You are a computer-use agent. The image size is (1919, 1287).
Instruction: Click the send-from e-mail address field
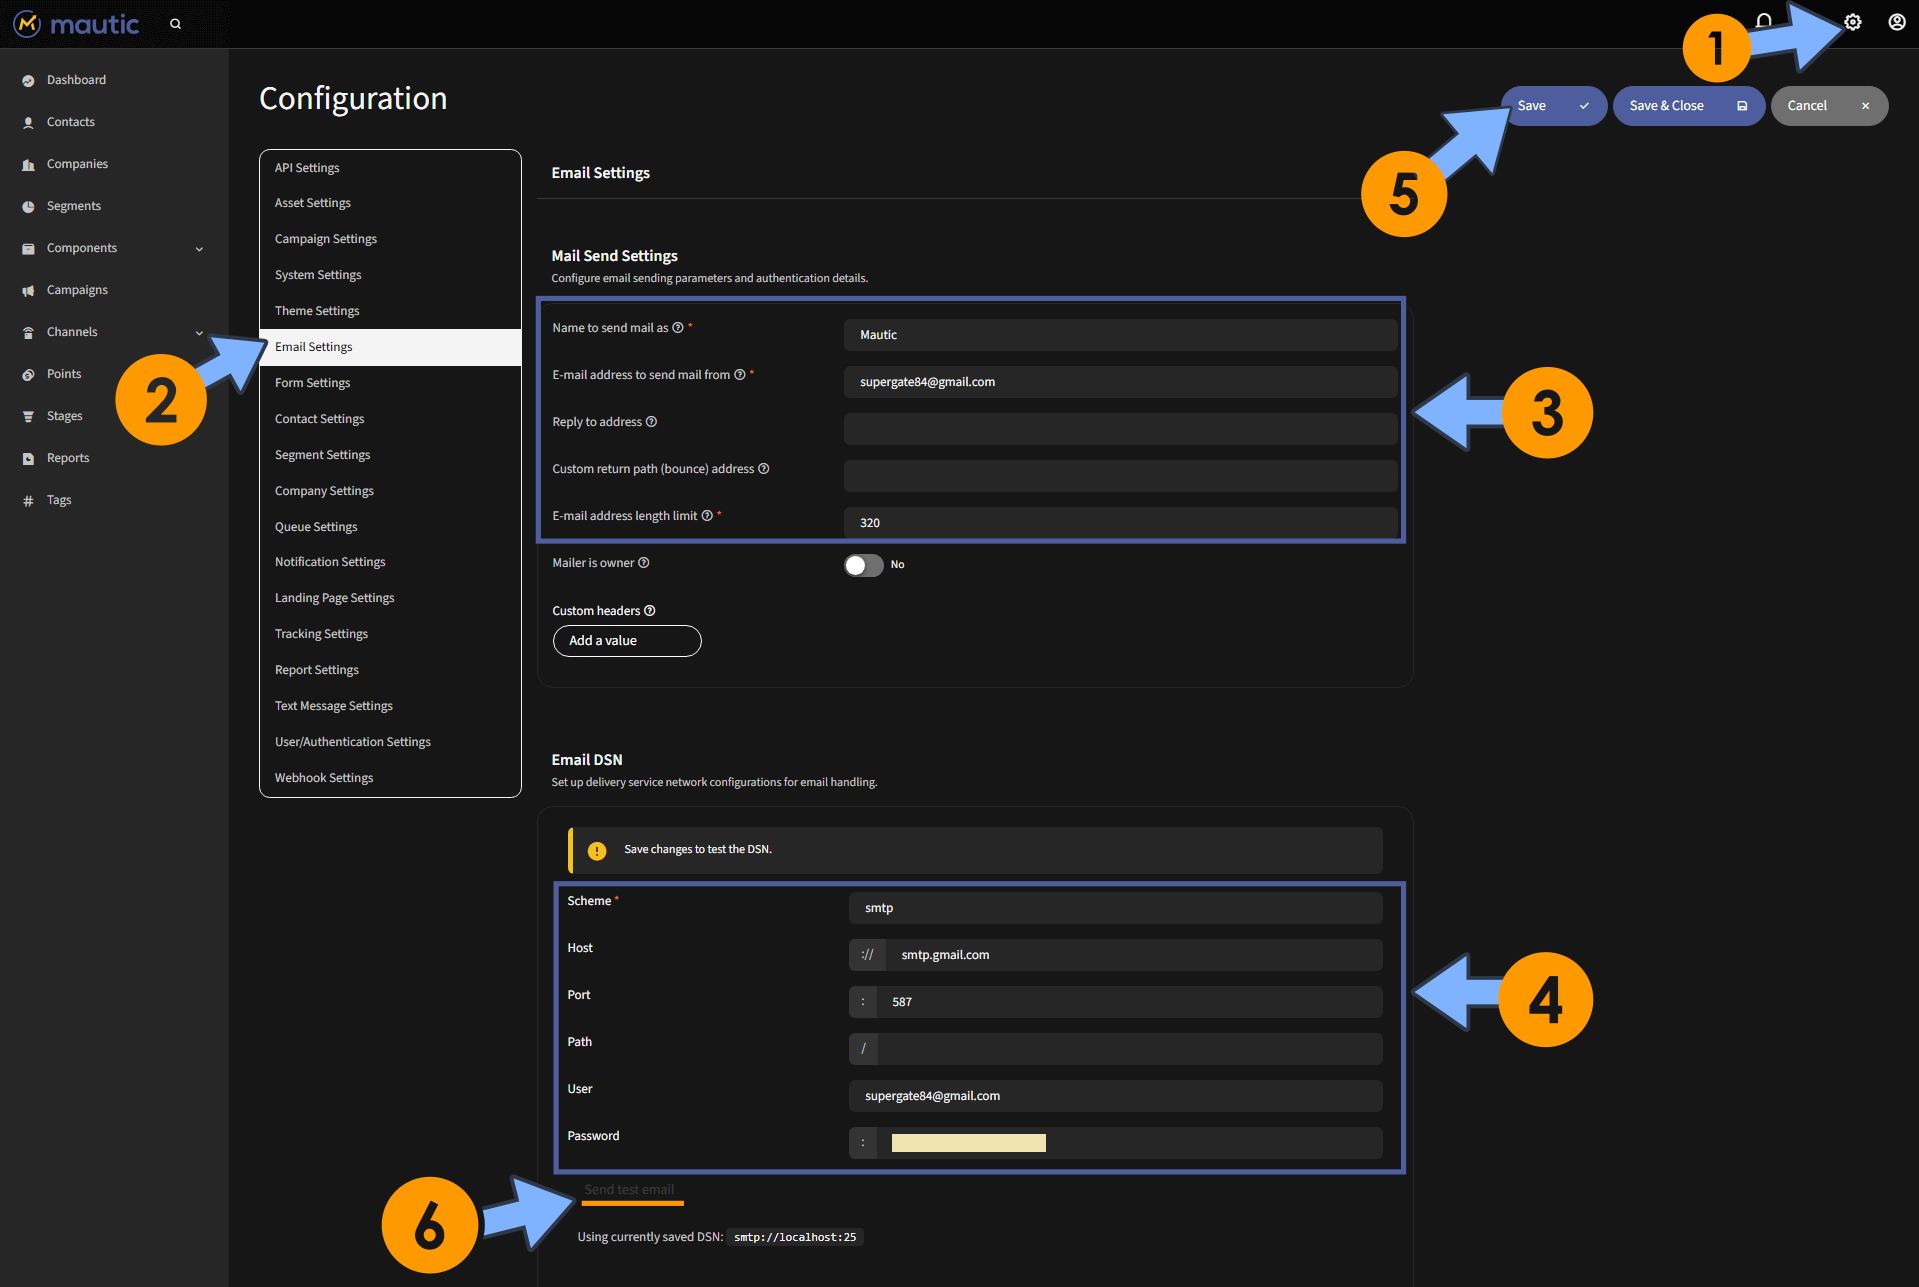click(x=1121, y=382)
